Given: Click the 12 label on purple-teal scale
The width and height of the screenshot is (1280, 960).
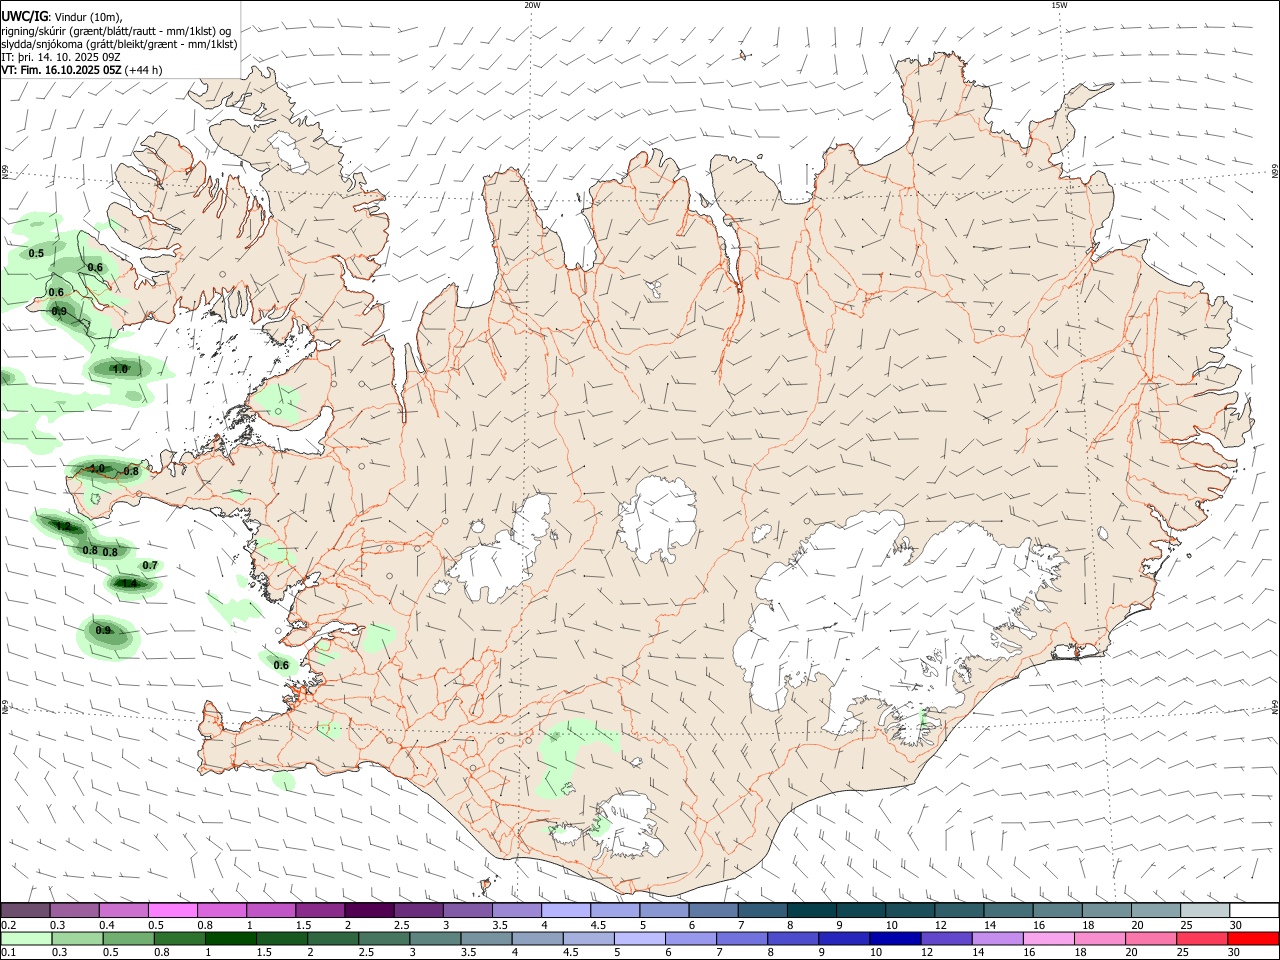Looking at the screenshot, I should point(940,925).
